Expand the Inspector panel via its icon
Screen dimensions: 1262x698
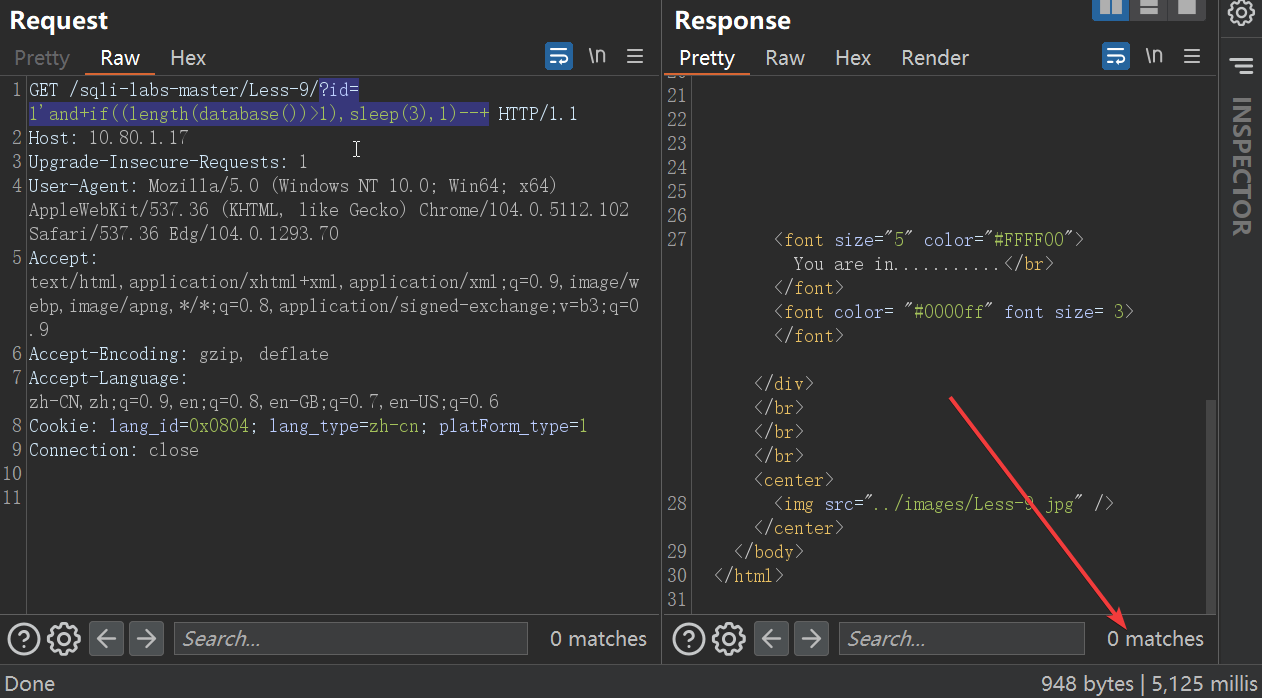tap(1241, 67)
